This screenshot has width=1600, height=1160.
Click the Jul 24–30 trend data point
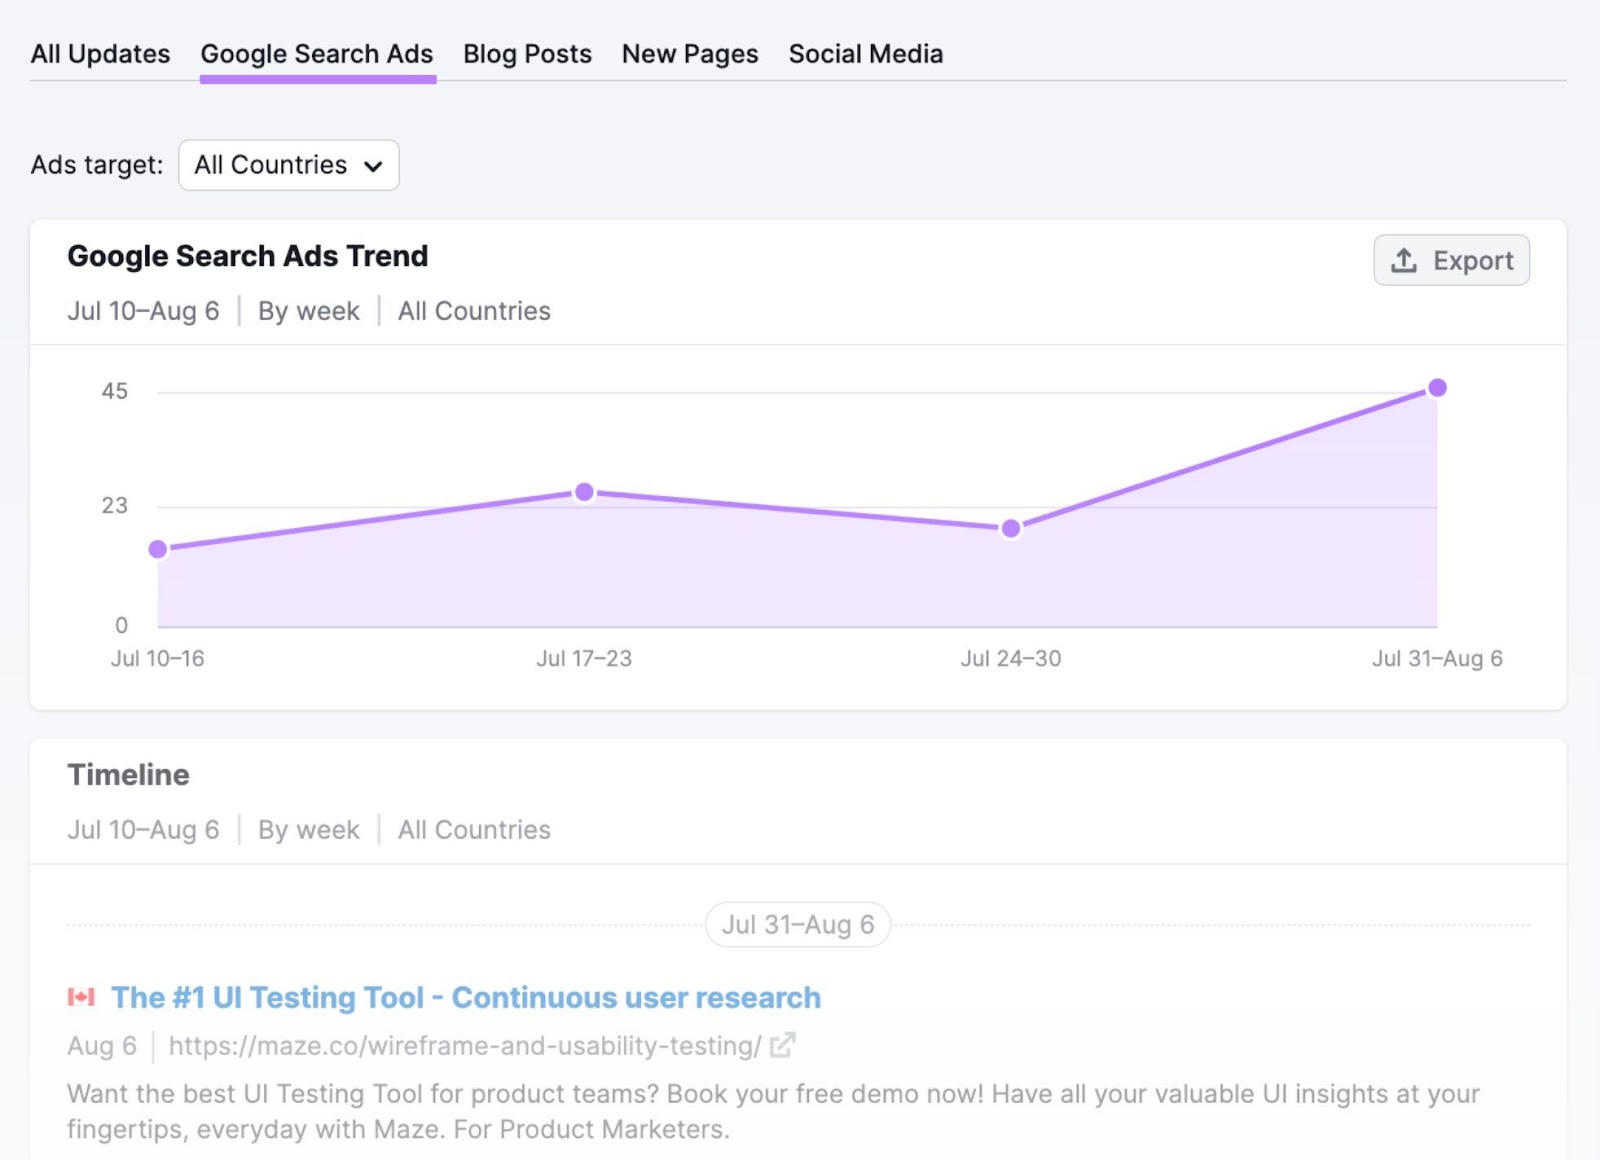pos(1011,528)
